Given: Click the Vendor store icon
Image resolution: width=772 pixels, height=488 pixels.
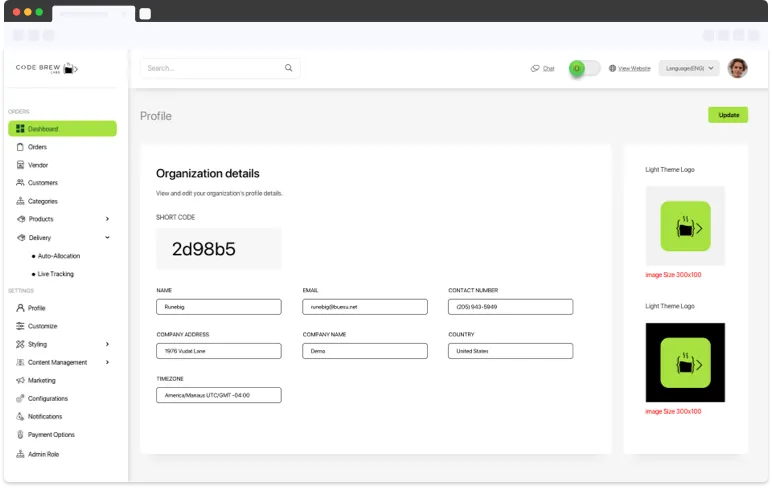Looking at the screenshot, I should coord(20,165).
